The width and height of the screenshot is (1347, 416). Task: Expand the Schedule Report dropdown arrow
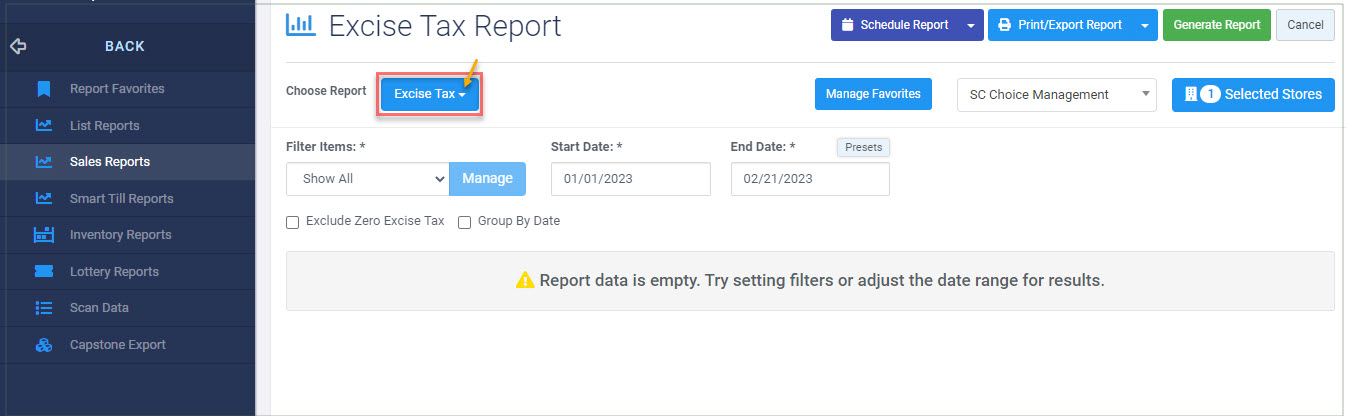(970, 25)
